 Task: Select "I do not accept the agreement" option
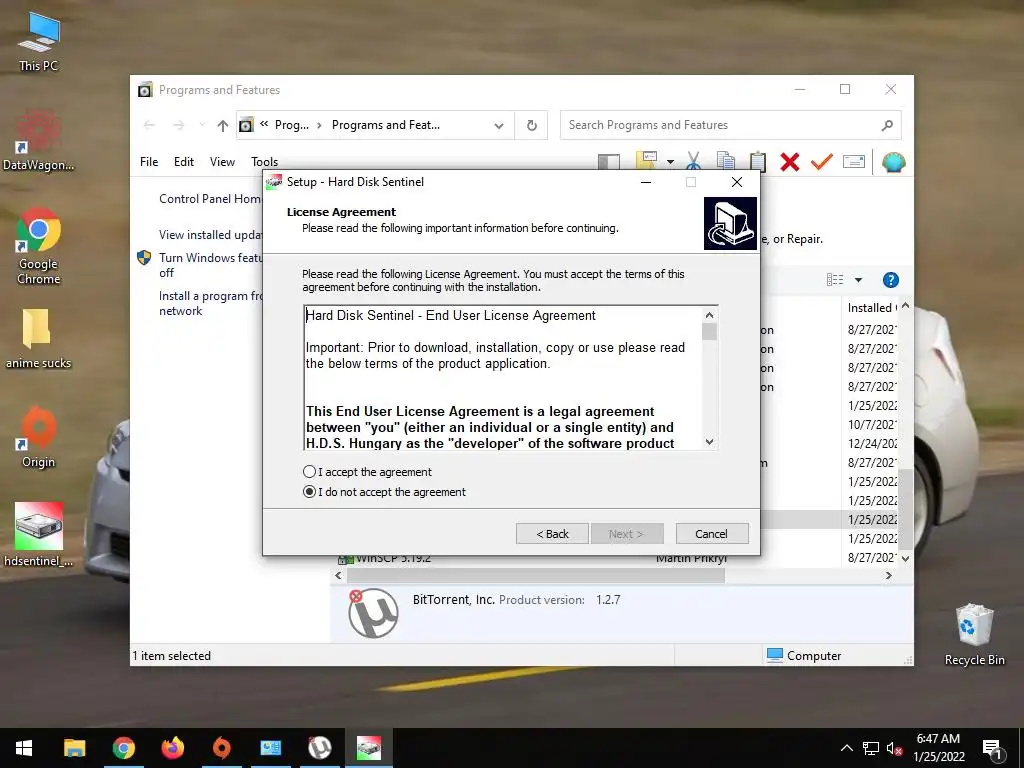[310, 492]
